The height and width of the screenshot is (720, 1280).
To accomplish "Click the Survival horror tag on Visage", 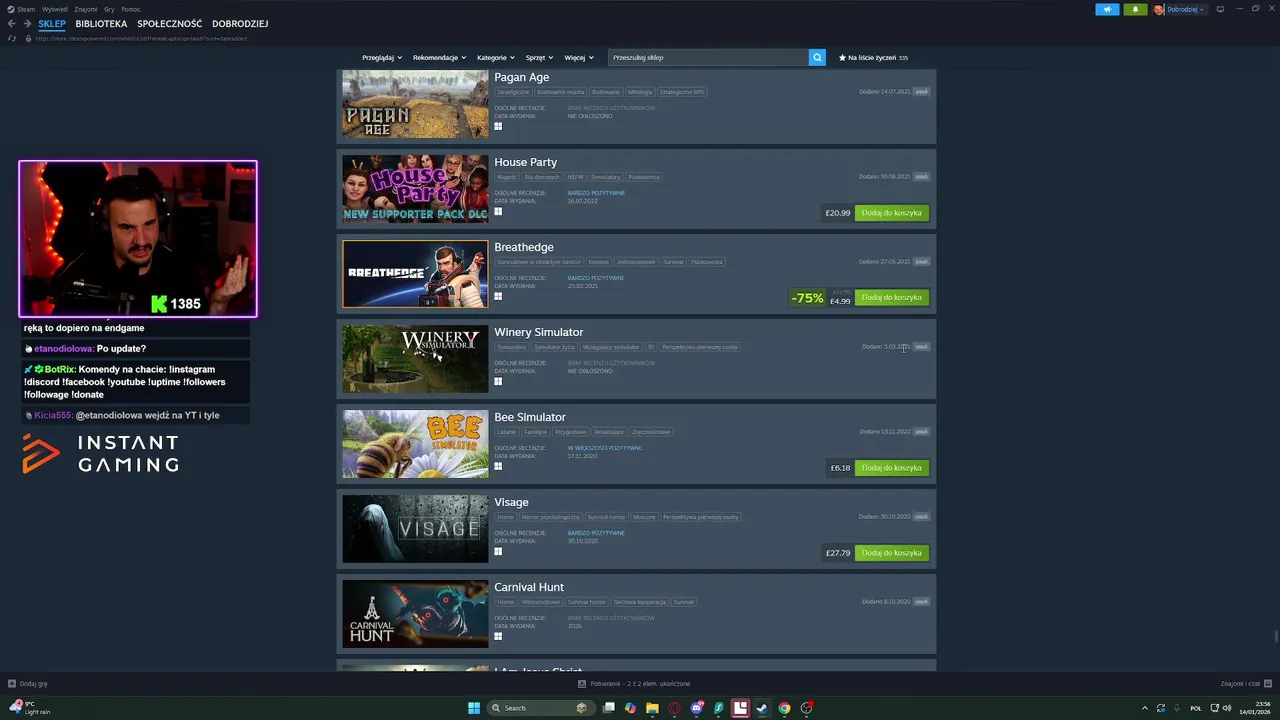I will coord(606,517).
